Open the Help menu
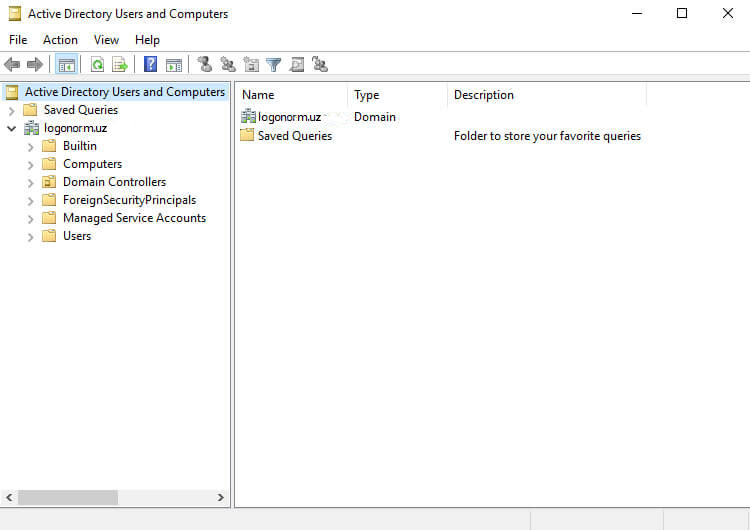This screenshot has height=530, width=750. (x=147, y=40)
